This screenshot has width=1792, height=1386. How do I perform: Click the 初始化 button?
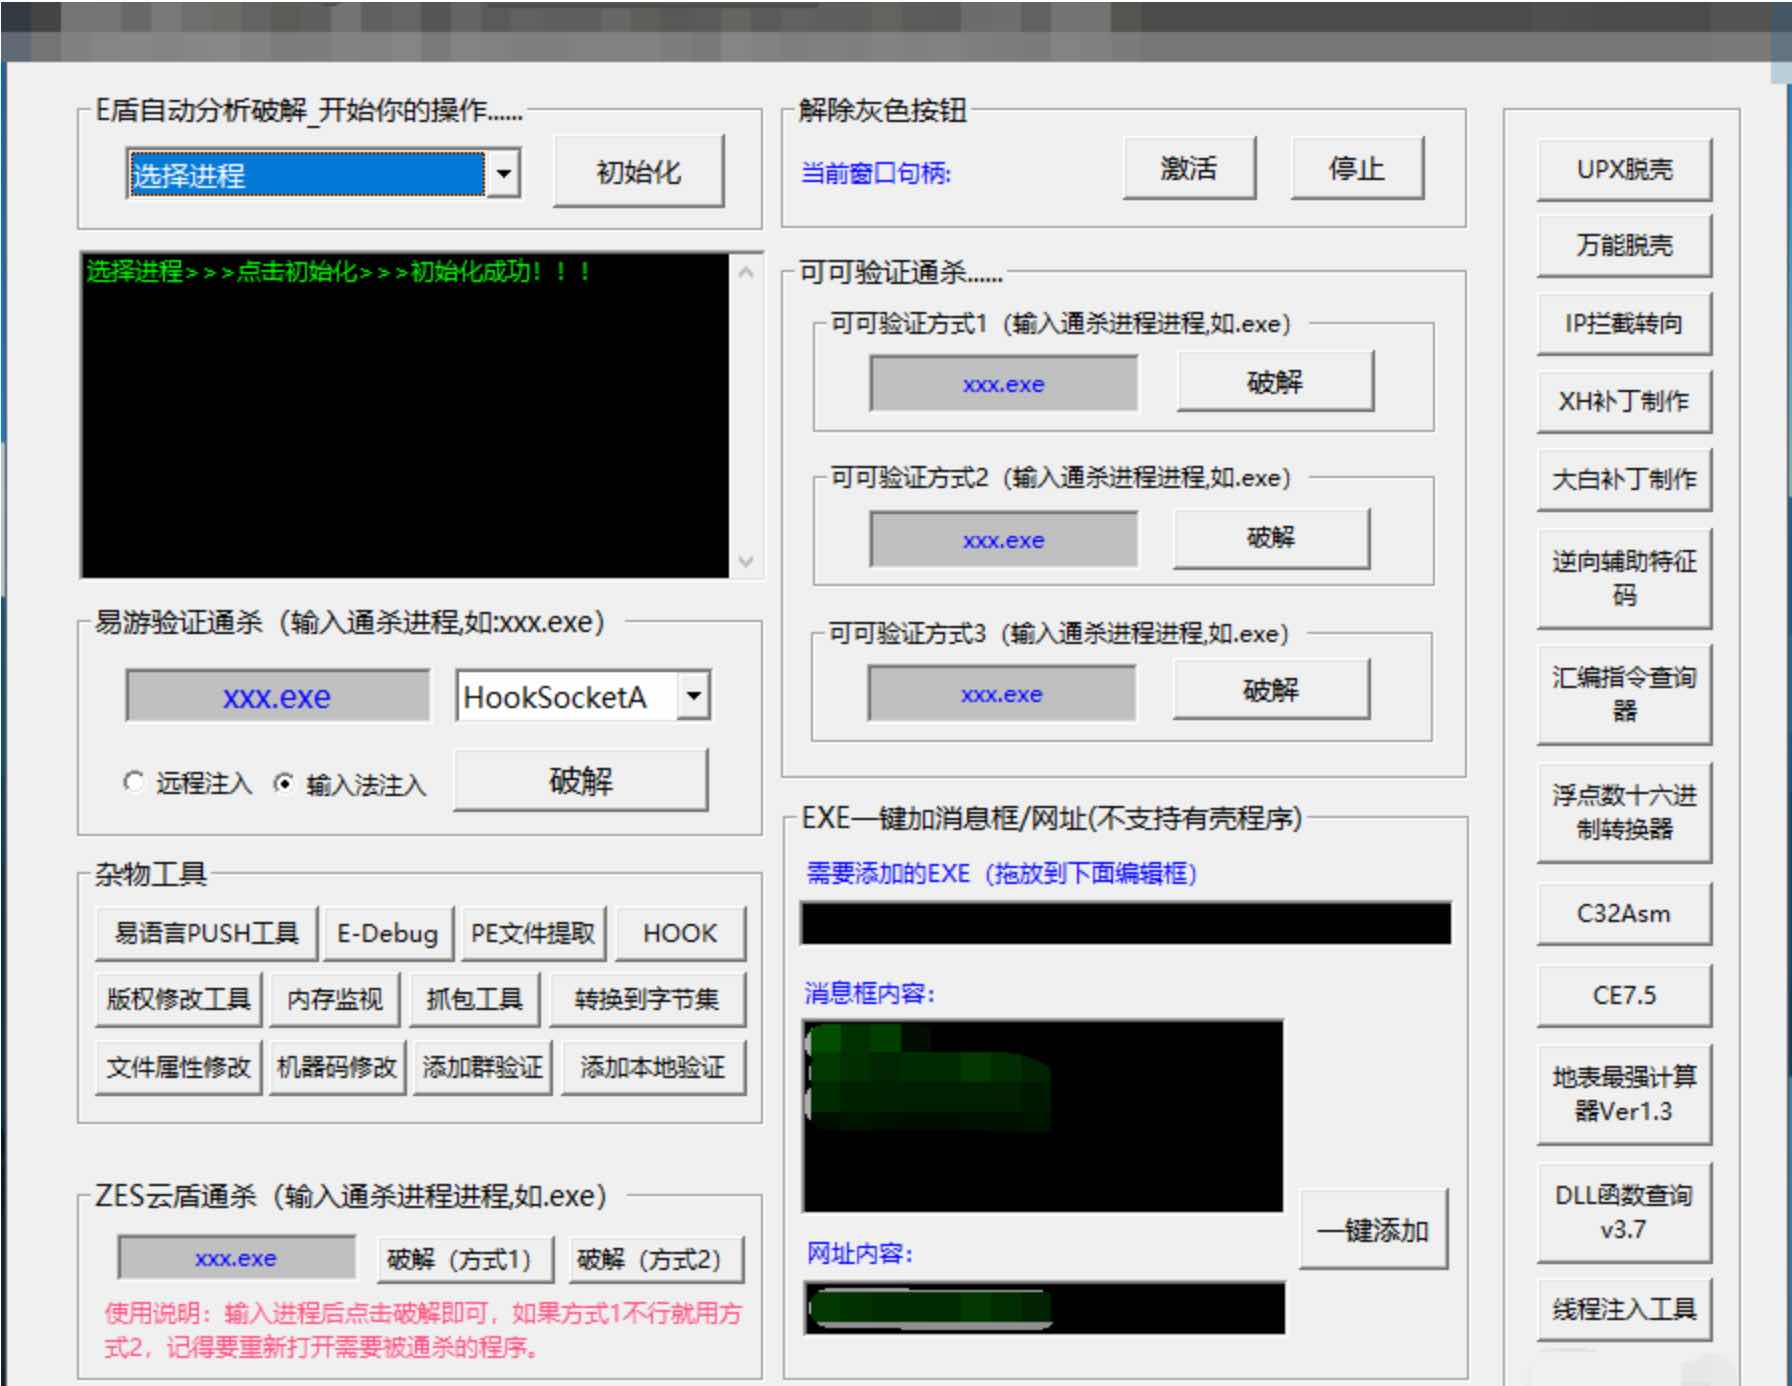tap(638, 172)
